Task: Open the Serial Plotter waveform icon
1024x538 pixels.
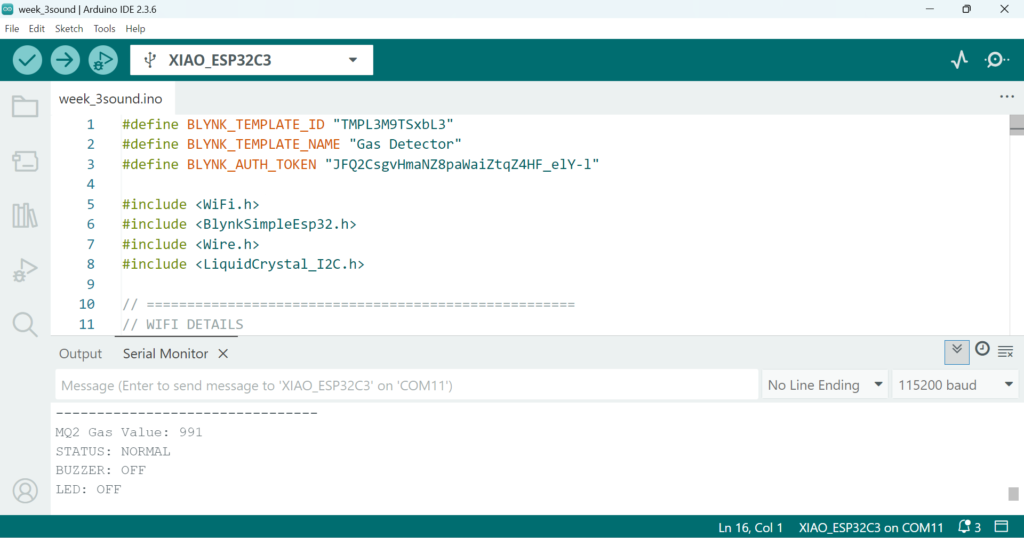Action: point(959,60)
